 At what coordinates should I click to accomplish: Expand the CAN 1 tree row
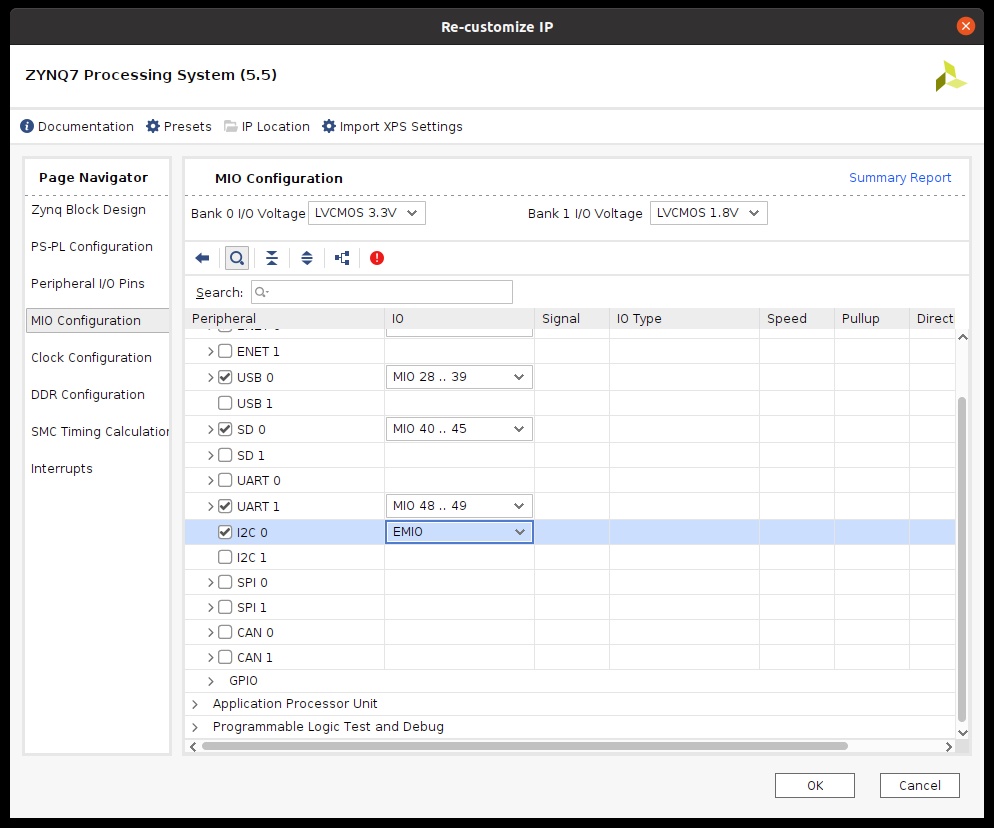(210, 657)
